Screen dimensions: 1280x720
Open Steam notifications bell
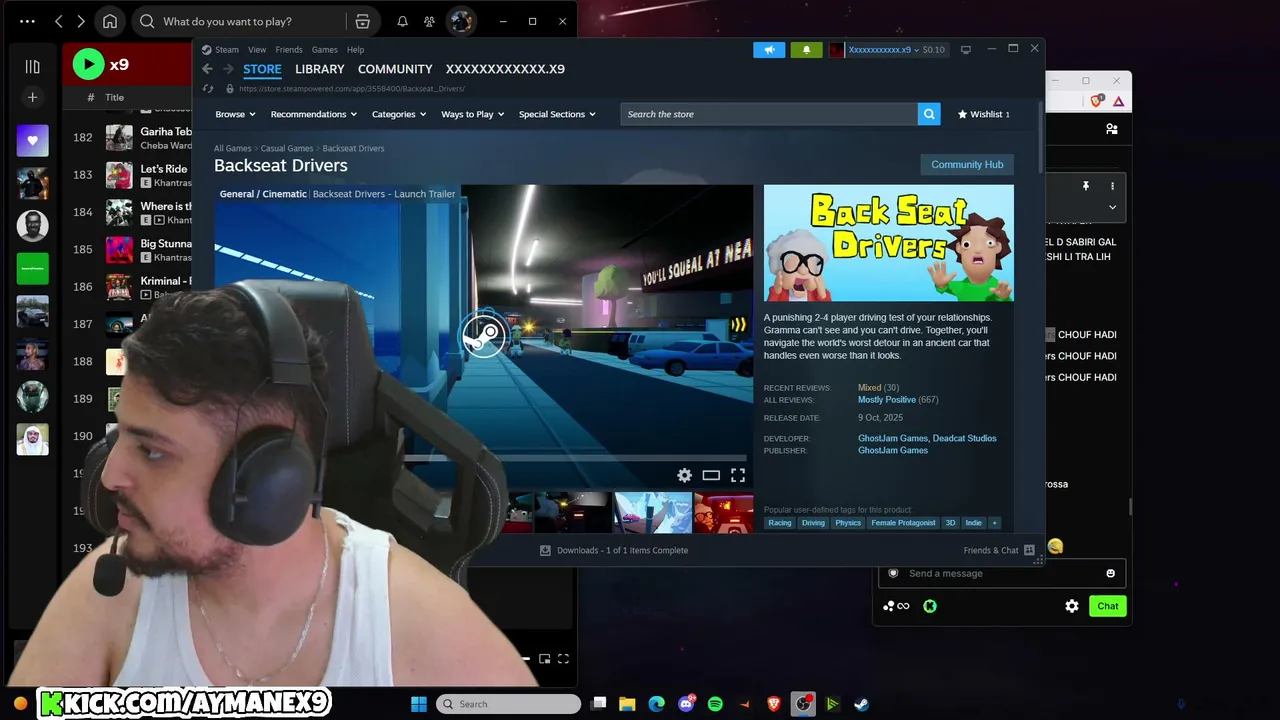pyautogui.click(x=806, y=50)
